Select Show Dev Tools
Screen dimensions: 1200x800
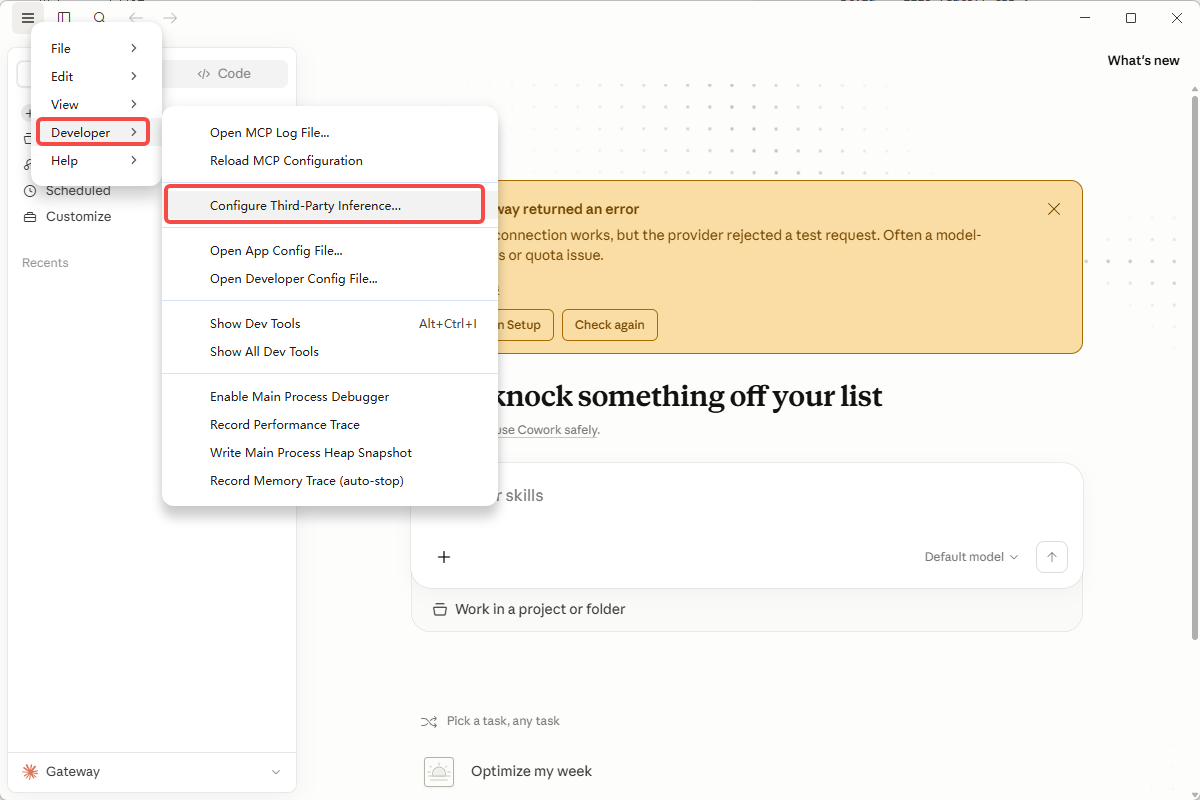[x=330, y=324]
